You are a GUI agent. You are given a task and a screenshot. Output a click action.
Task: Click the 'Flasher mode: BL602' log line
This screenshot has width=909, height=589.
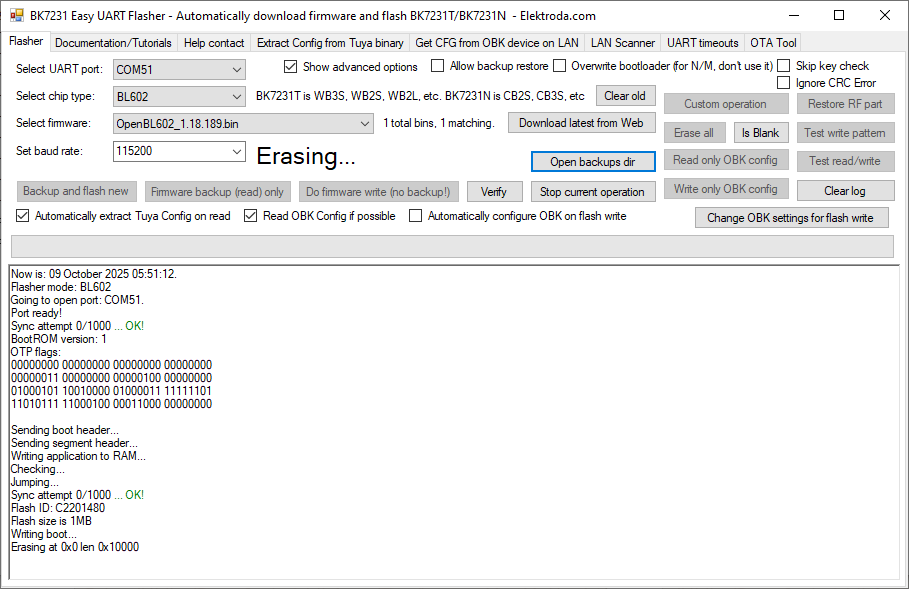(61, 287)
